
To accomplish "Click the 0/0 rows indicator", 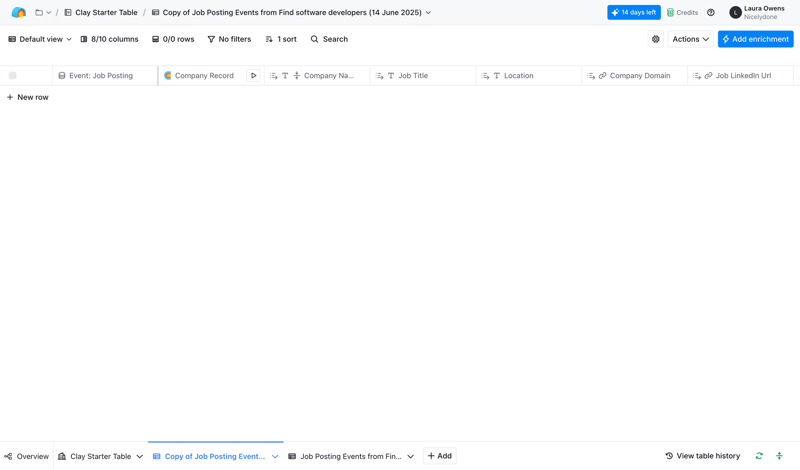I will coord(173,39).
